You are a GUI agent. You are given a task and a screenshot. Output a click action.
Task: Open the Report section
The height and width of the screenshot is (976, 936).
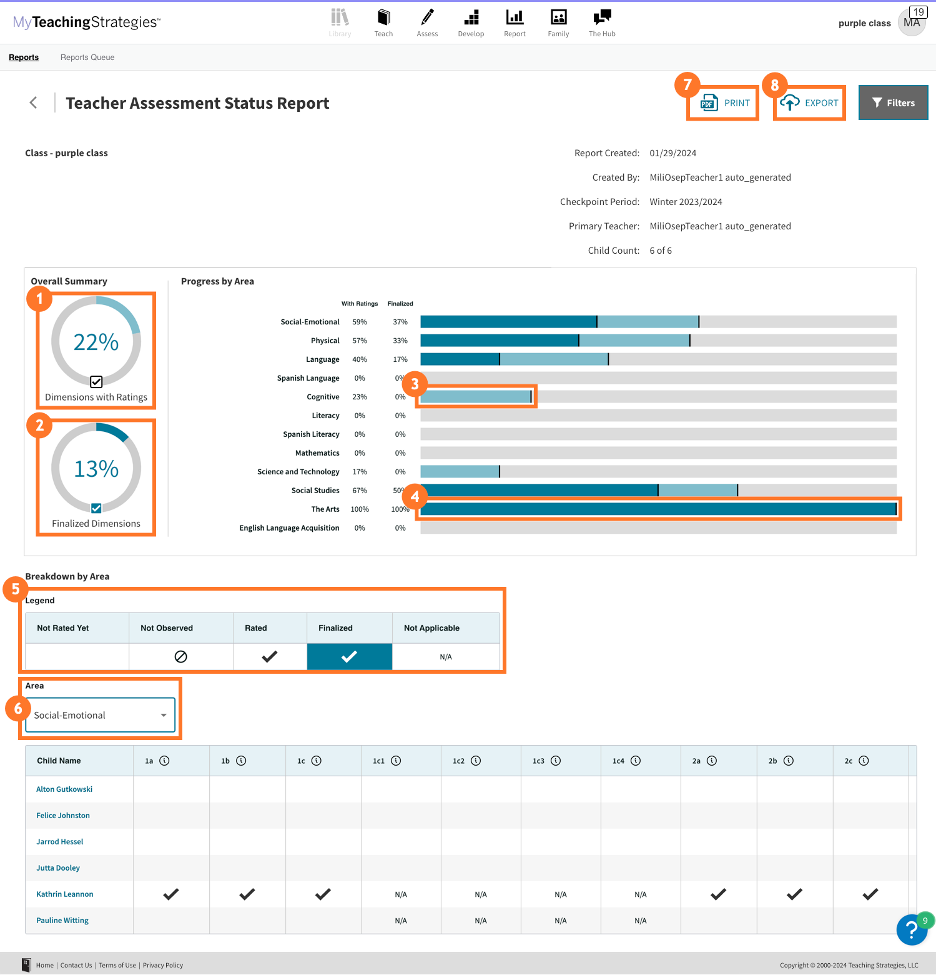514,20
